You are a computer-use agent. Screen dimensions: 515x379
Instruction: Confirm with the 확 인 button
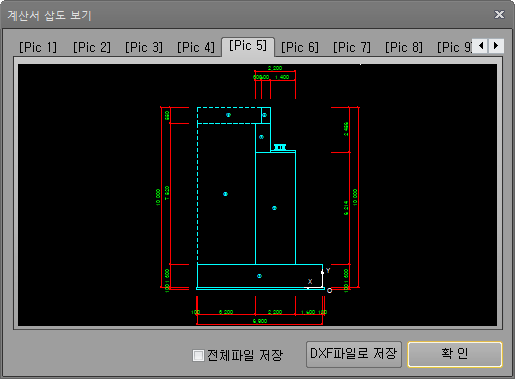tap(455, 354)
